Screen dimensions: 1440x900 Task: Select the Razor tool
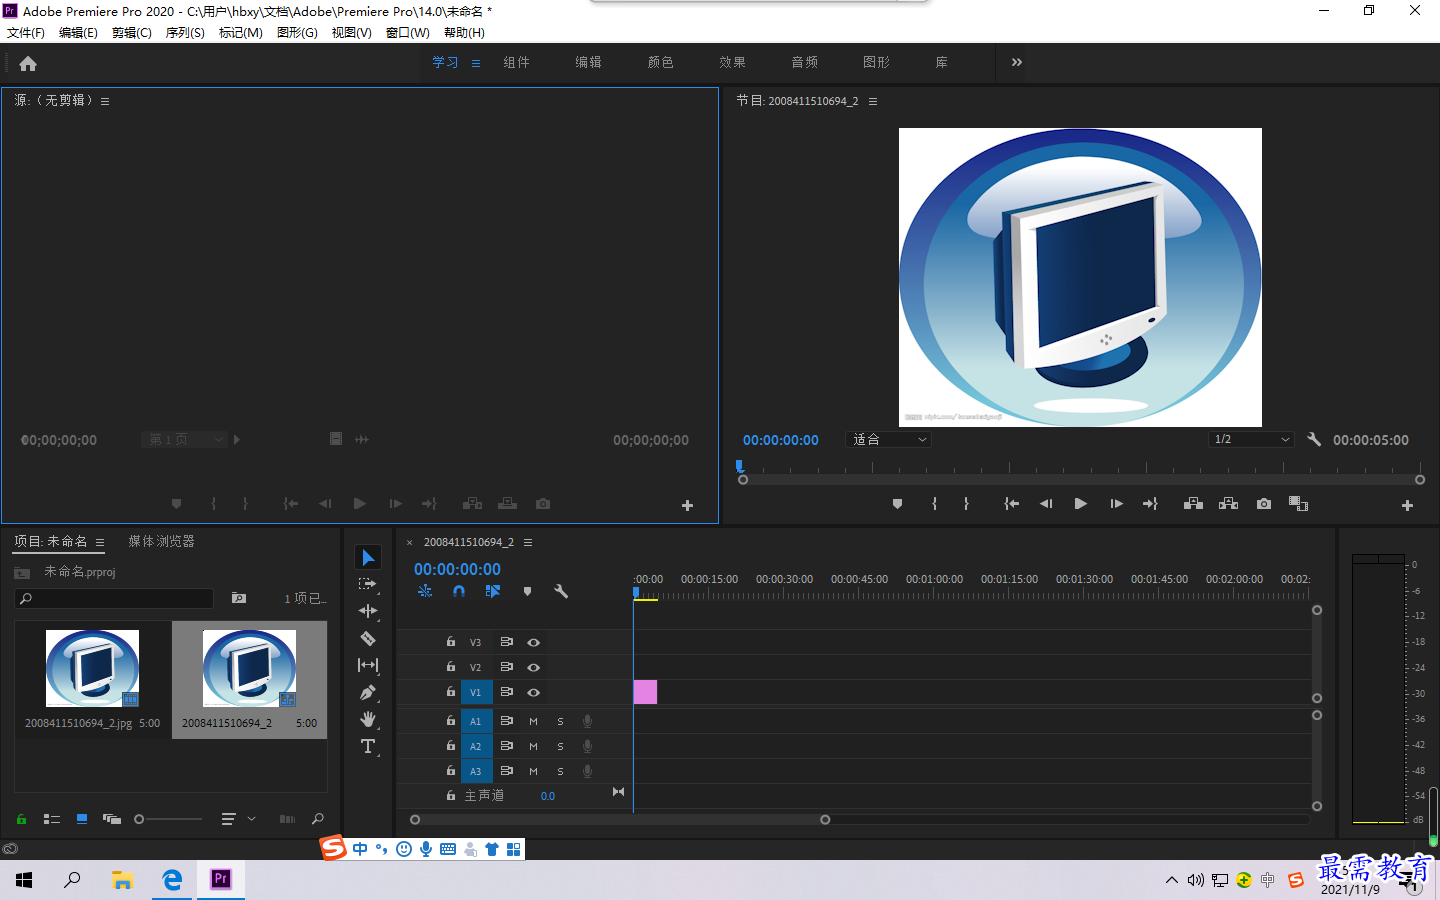[x=368, y=638]
